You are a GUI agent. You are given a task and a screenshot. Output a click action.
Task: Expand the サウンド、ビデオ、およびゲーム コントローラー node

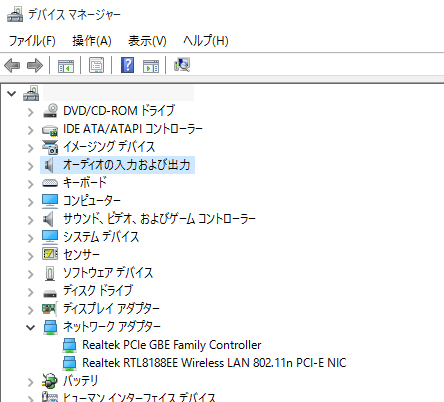(x=30, y=220)
